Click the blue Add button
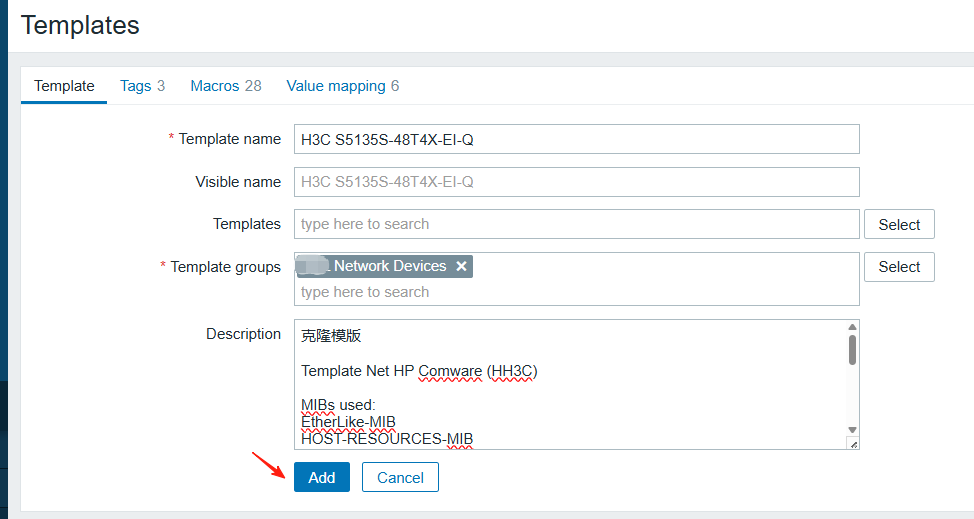Screen dimensions: 974x519 tap(321, 478)
